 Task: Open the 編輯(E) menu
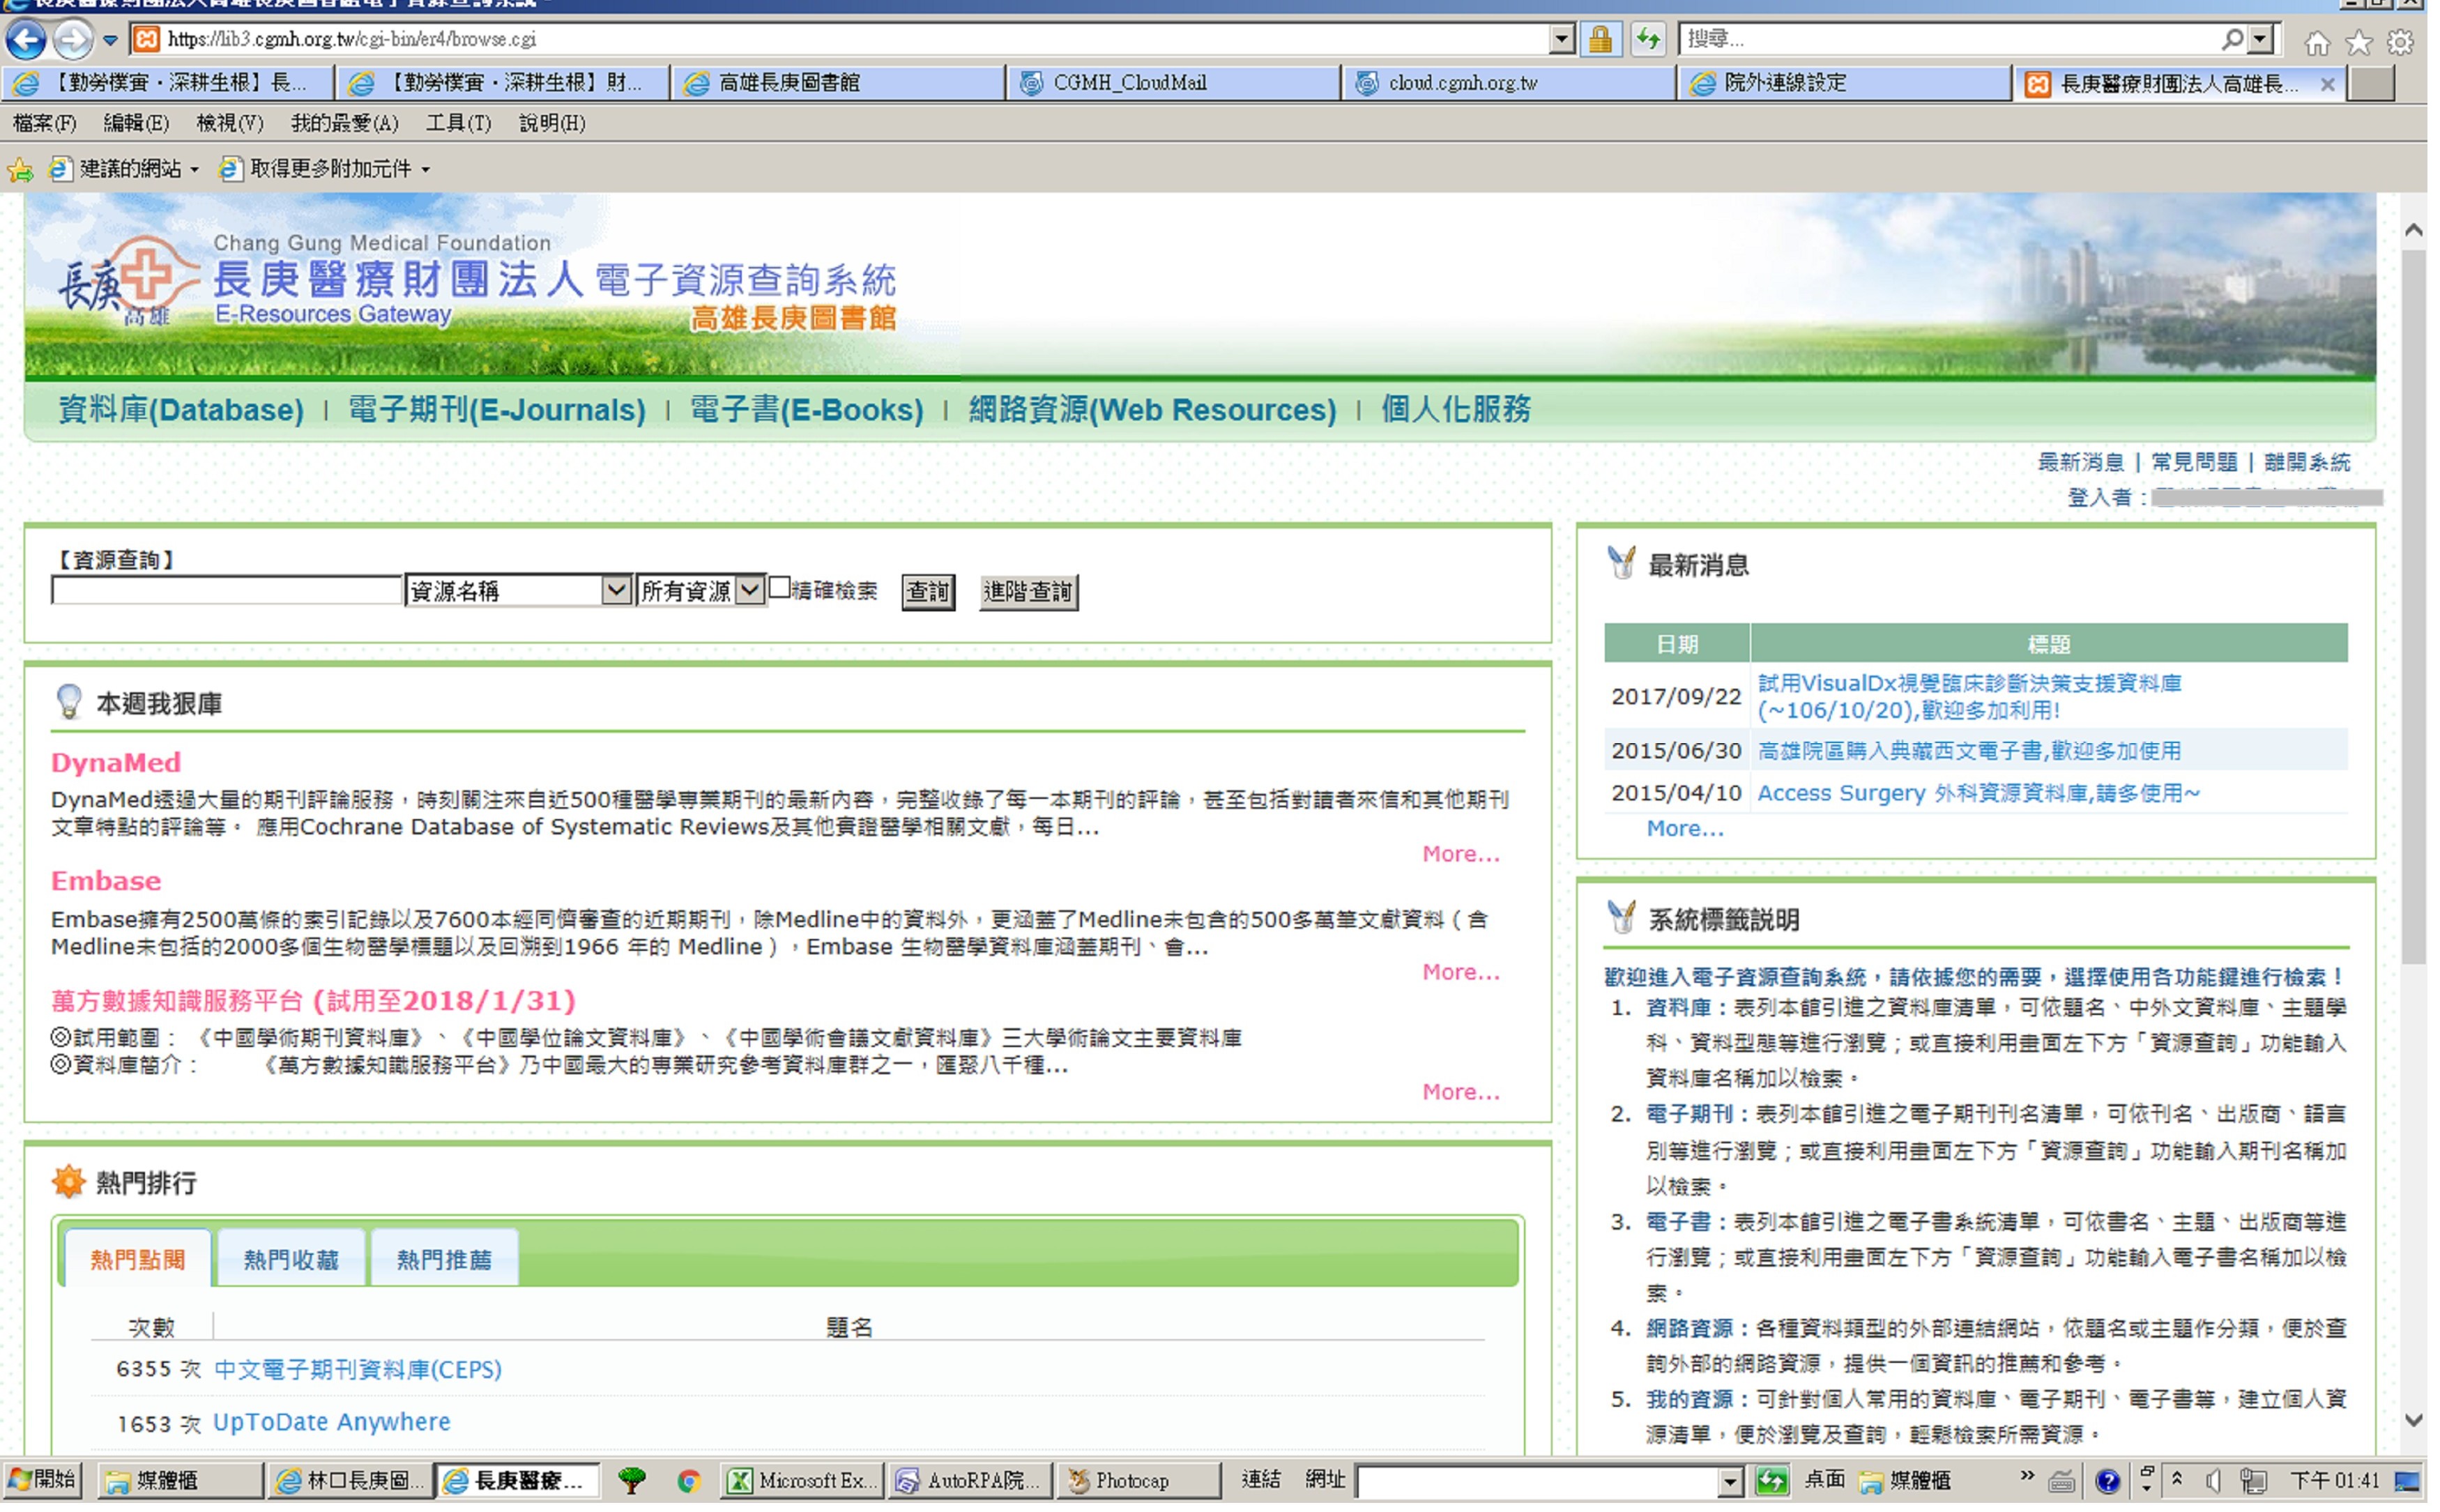pos(137,124)
